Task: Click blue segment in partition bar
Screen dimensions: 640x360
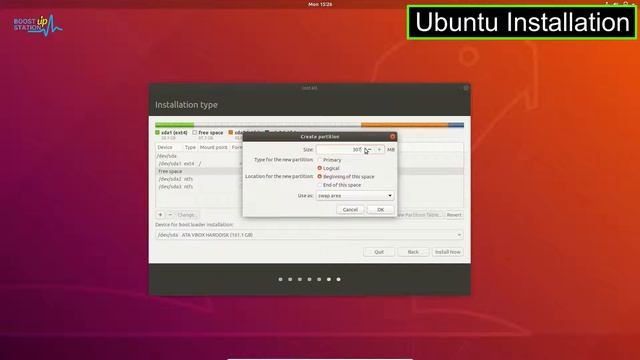Action: [456, 125]
